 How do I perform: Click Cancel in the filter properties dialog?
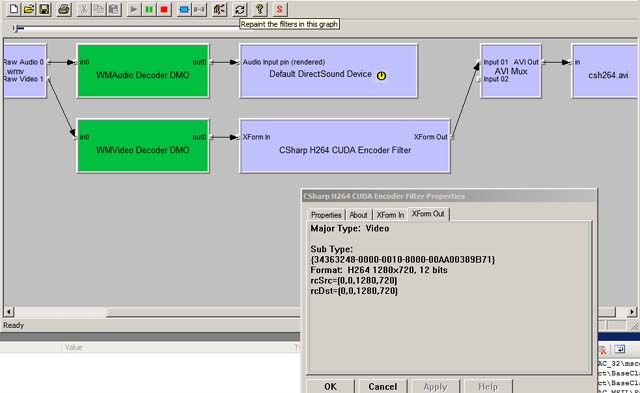(382, 386)
